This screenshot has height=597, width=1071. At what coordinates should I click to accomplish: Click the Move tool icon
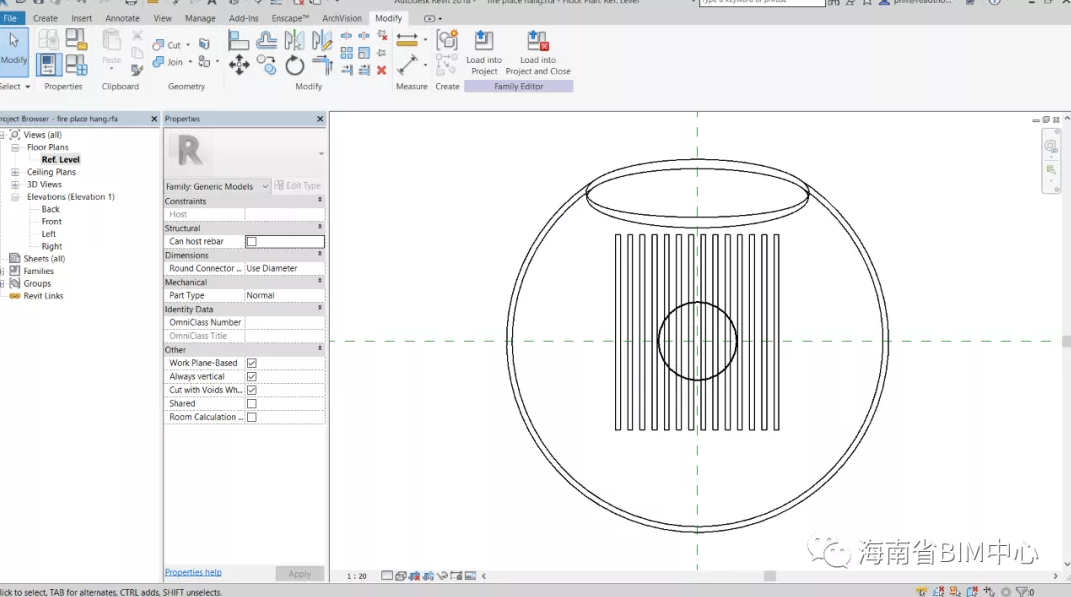click(x=239, y=66)
